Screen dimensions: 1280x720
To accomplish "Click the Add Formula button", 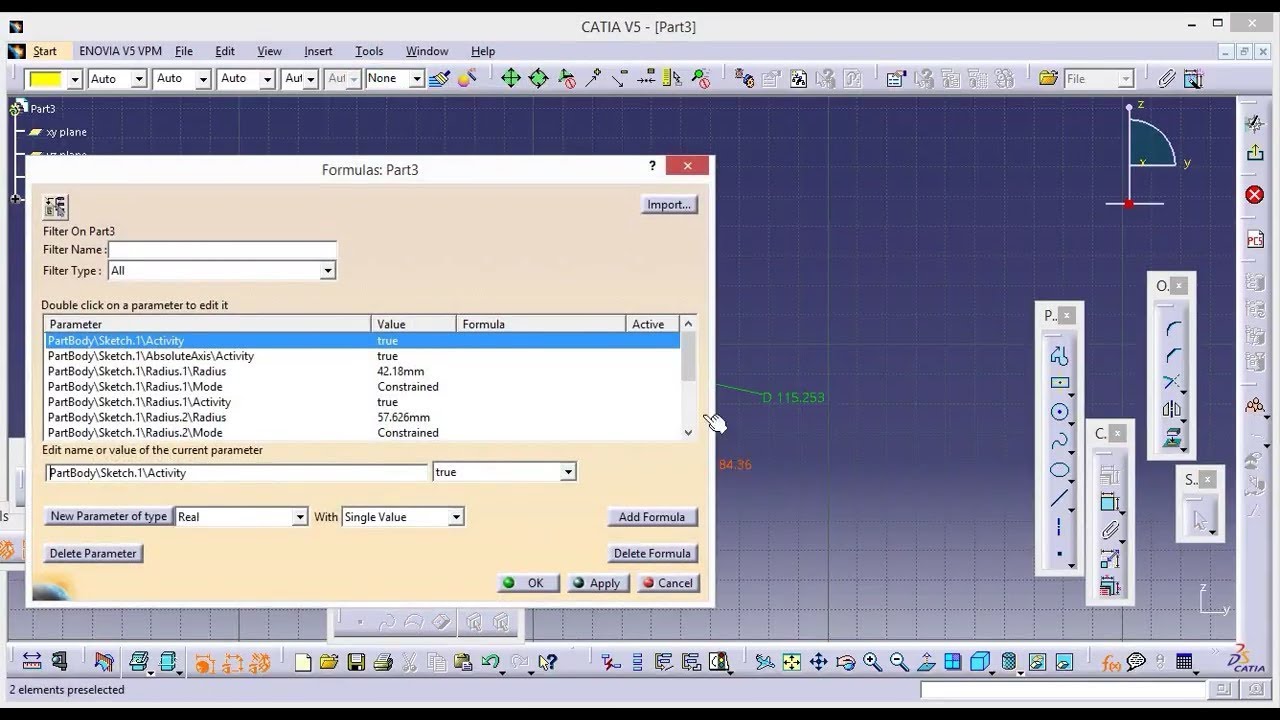I will tap(652, 517).
